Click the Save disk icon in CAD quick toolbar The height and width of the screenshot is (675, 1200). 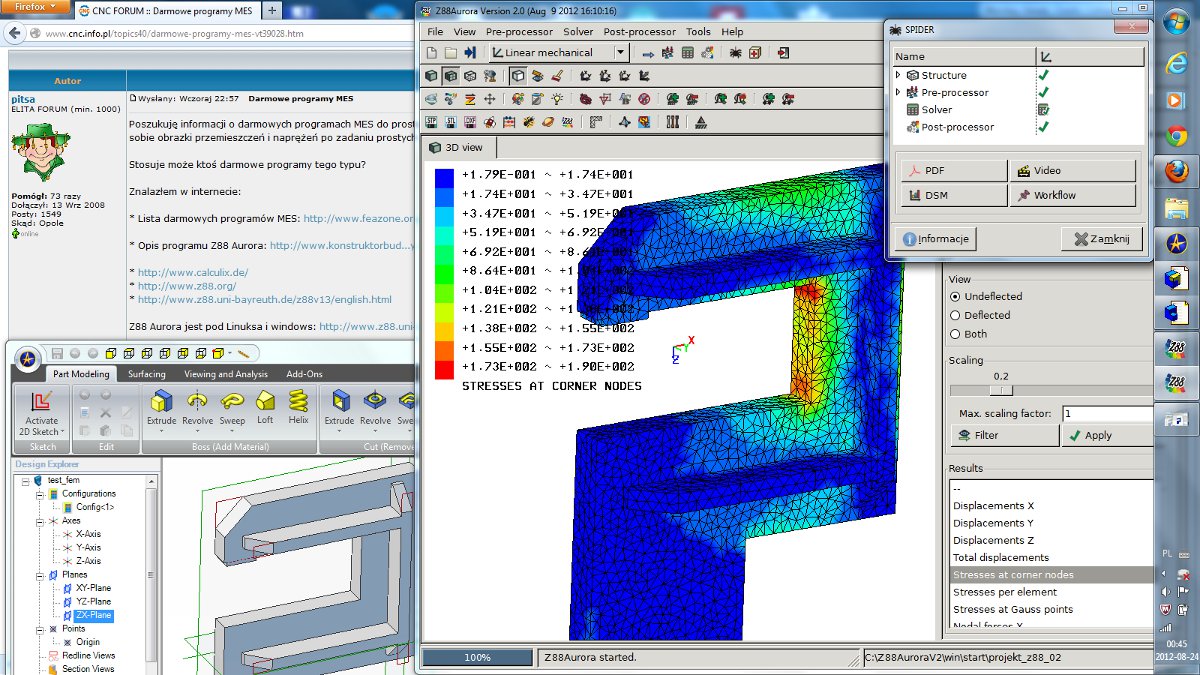[58, 353]
